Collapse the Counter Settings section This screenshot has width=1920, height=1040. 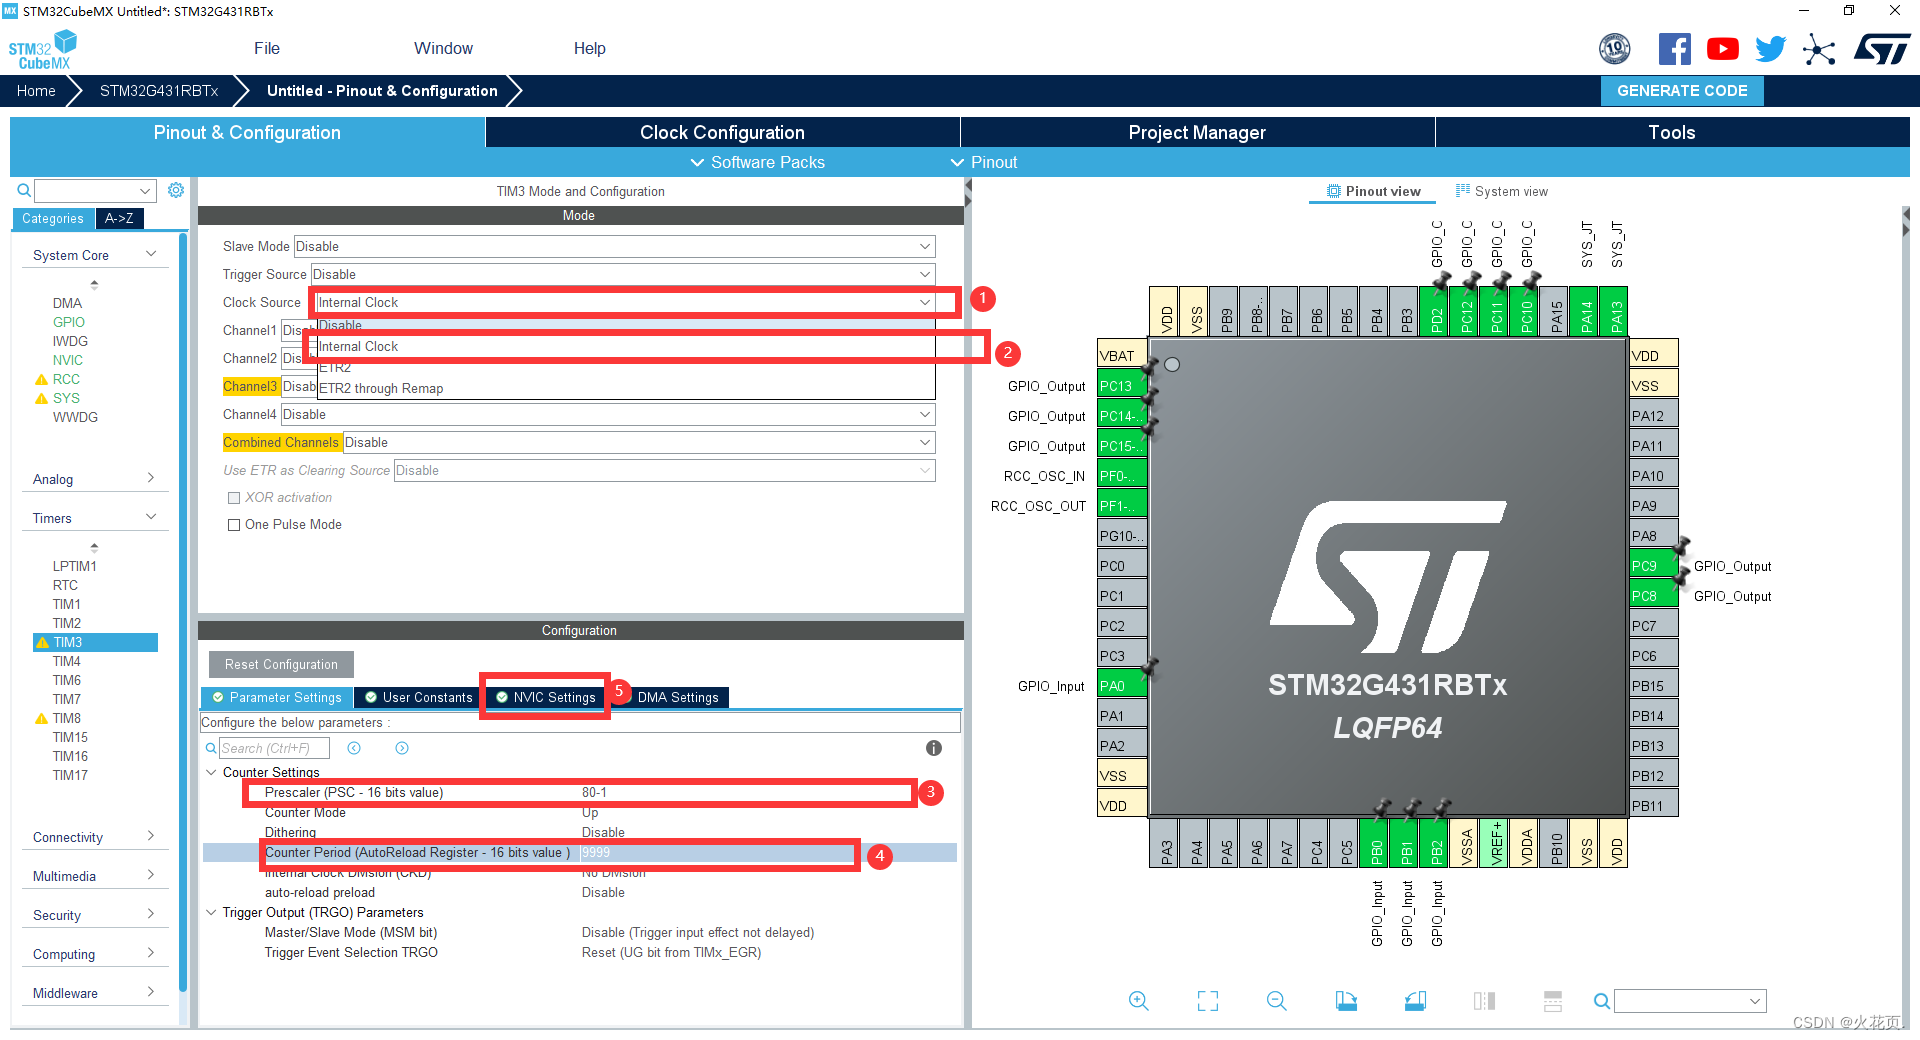point(211,772)
